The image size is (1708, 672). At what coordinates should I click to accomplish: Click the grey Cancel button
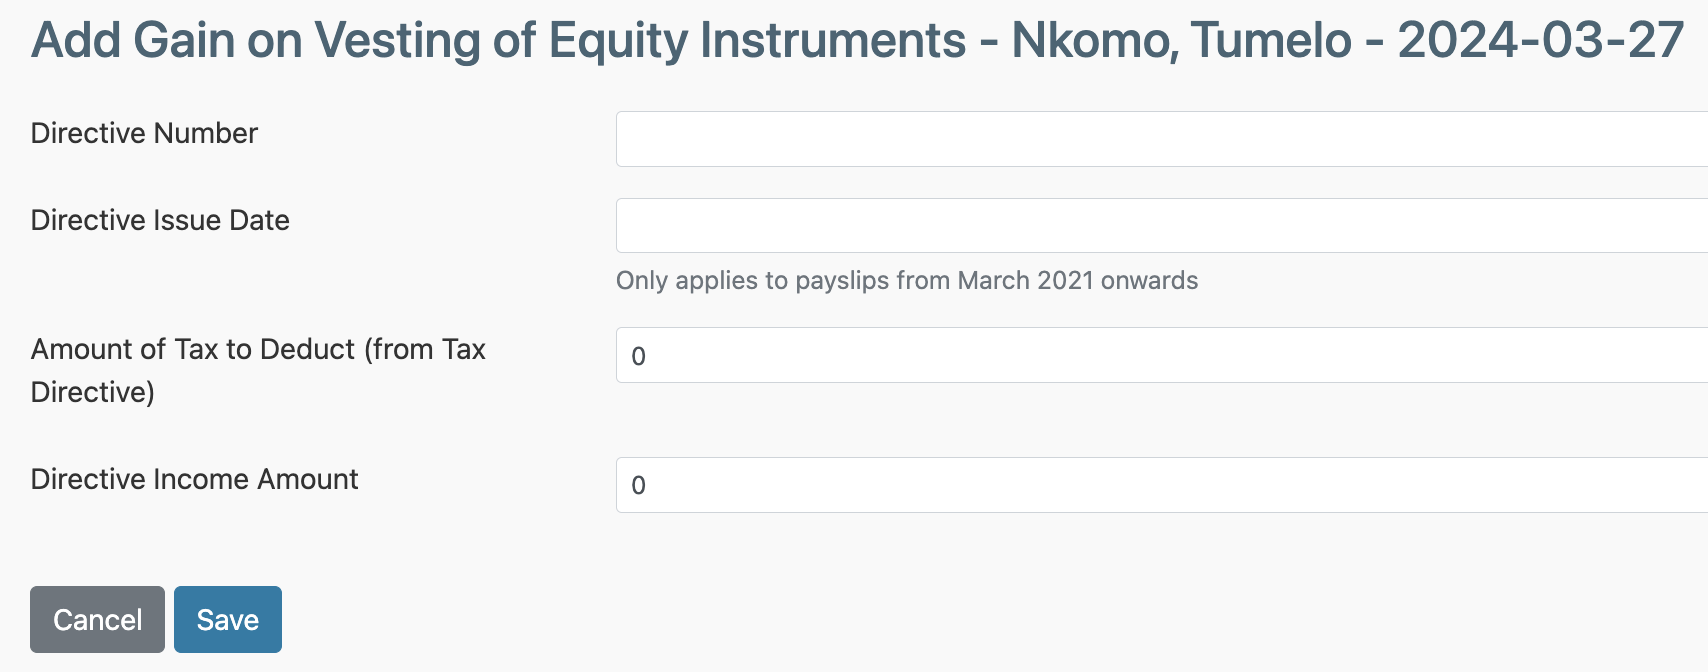[97, 620]
